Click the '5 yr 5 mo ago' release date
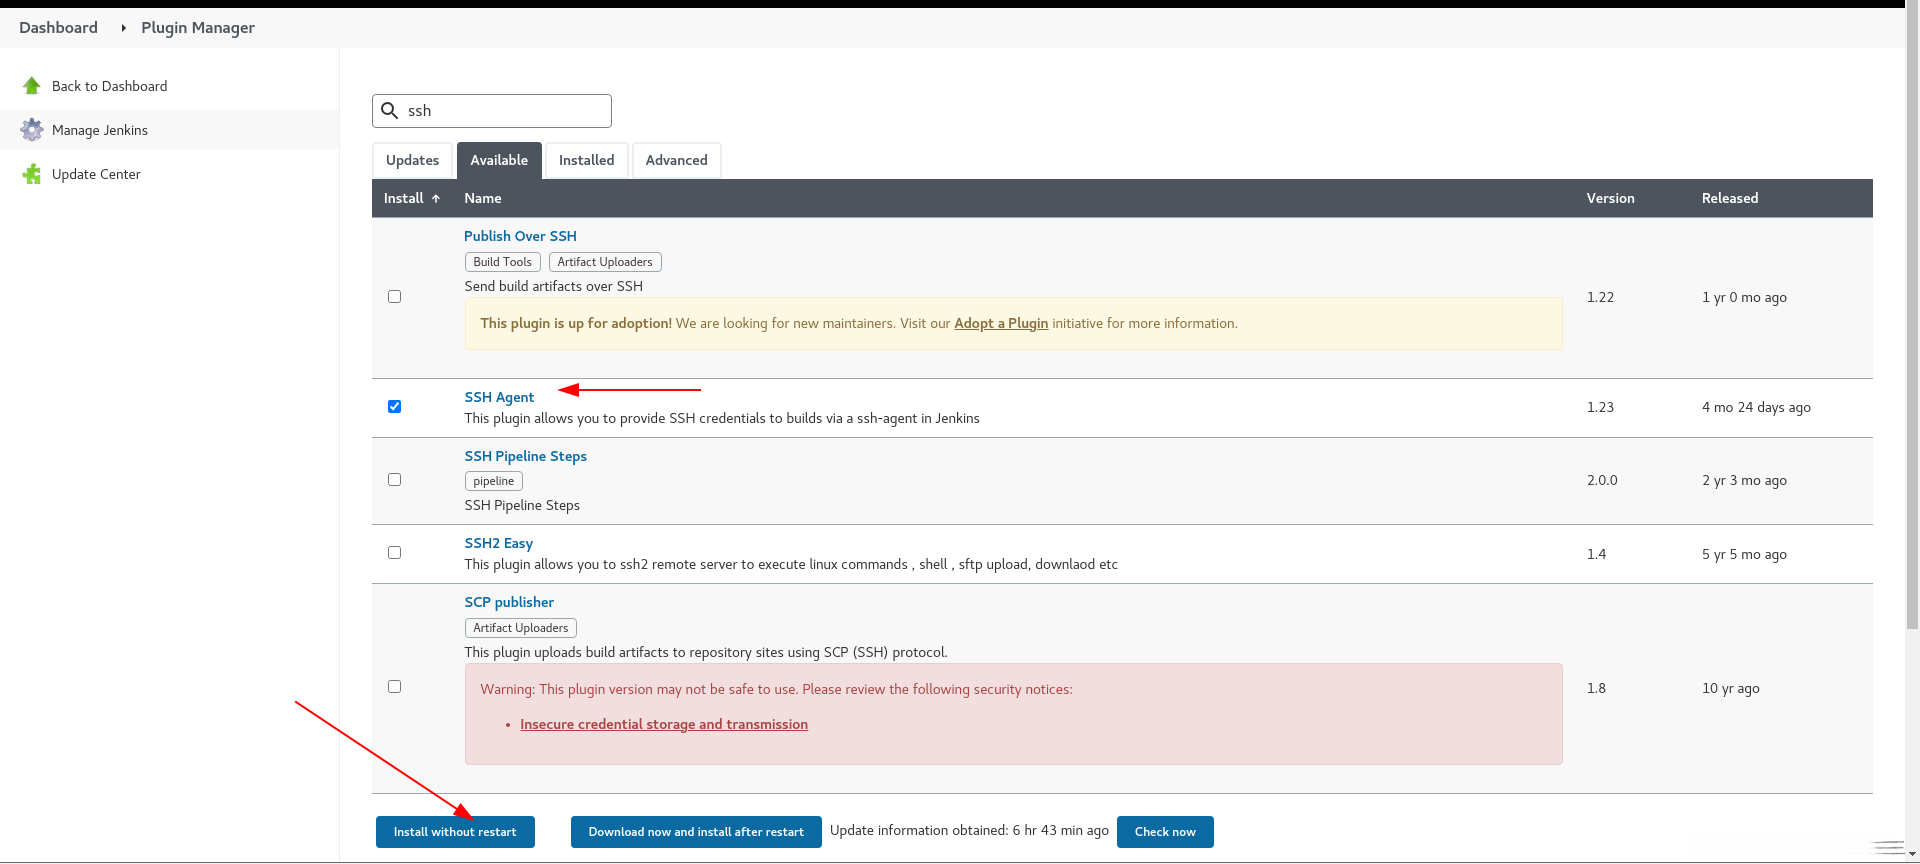The height and width of the screenshot is (864, 1920). 1744,554
